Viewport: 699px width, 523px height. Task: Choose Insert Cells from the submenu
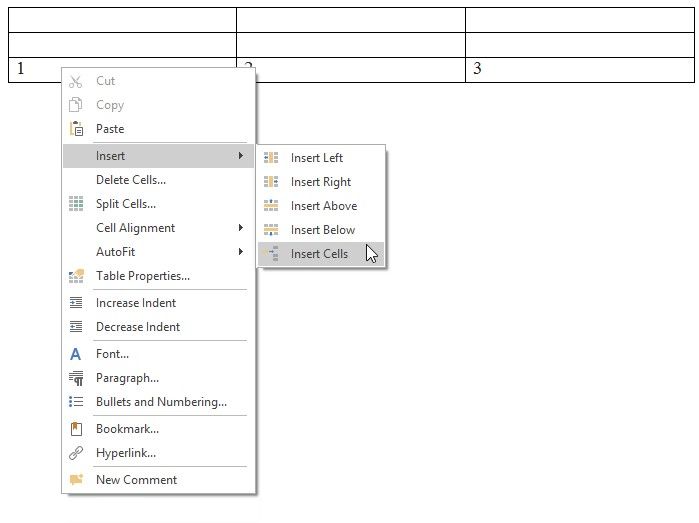point(319,254)
